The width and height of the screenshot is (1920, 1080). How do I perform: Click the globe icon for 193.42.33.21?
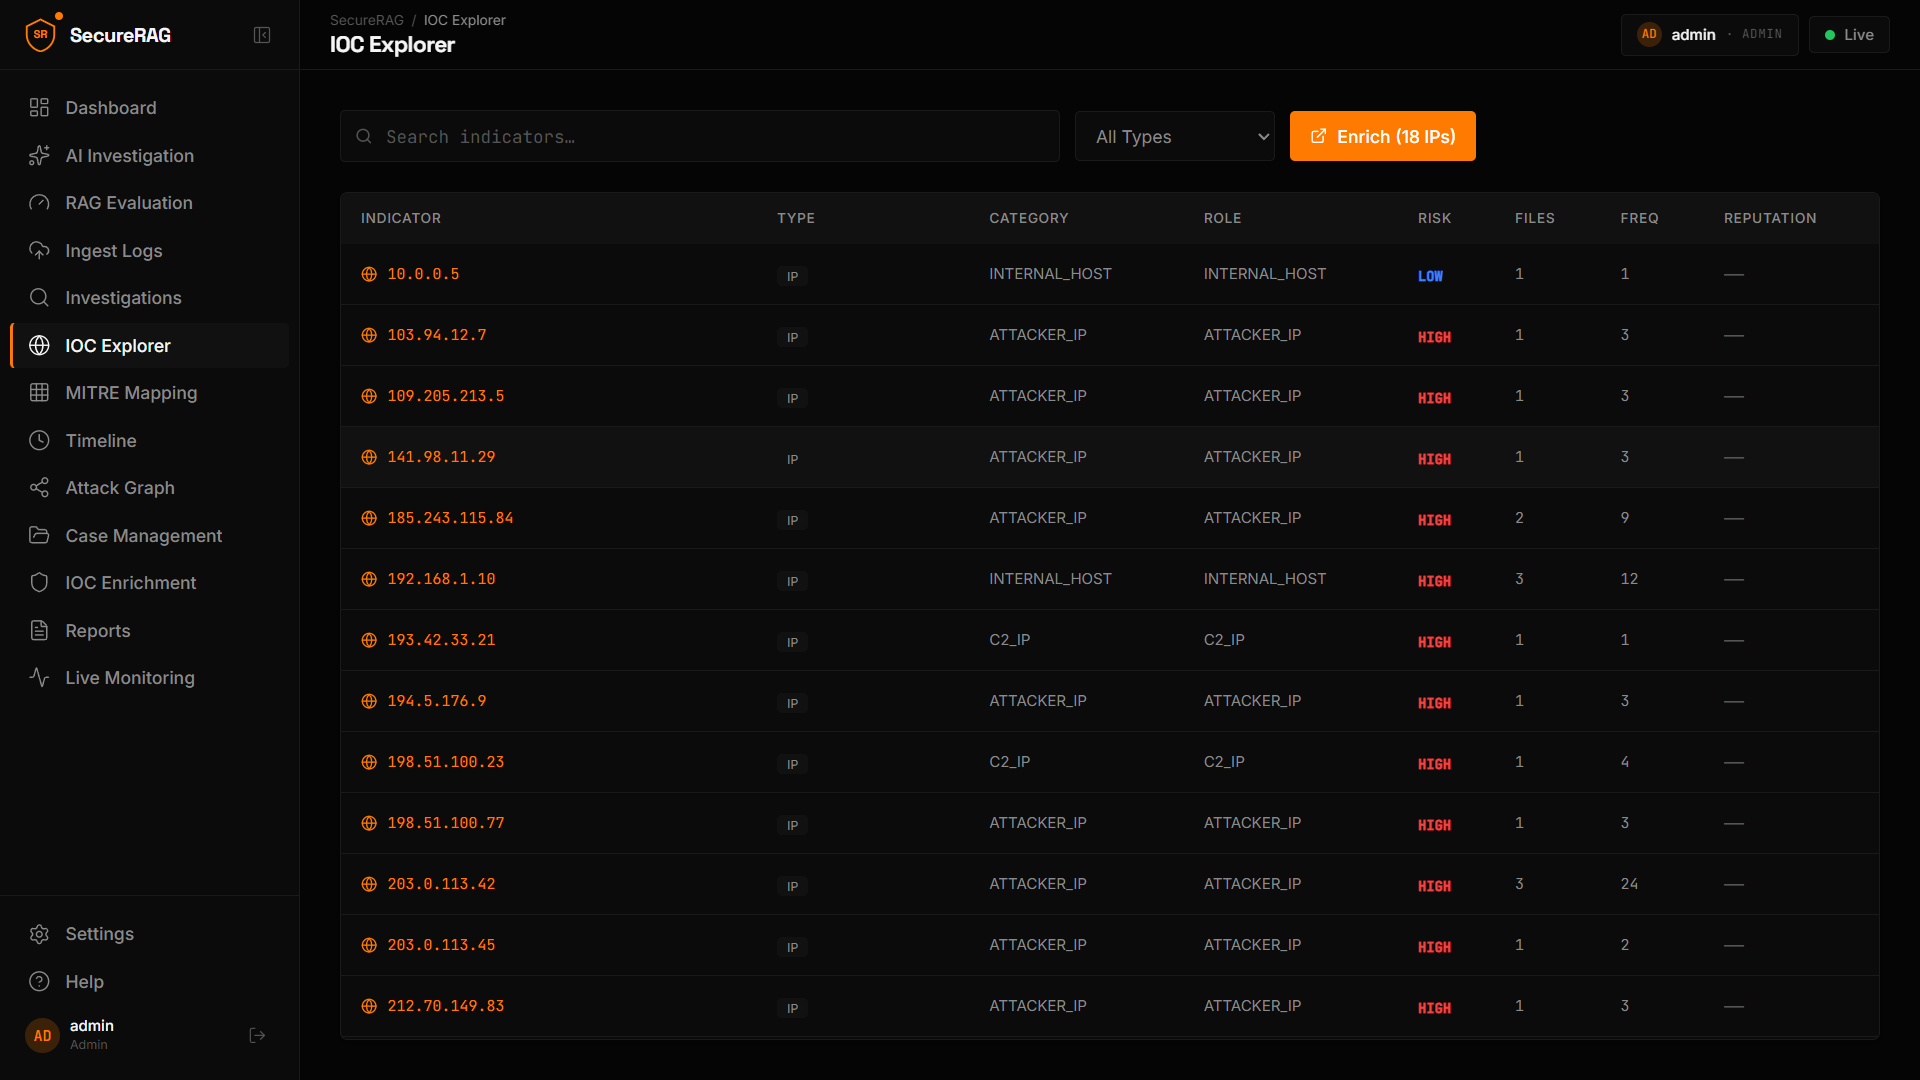[x=369, y=641]
